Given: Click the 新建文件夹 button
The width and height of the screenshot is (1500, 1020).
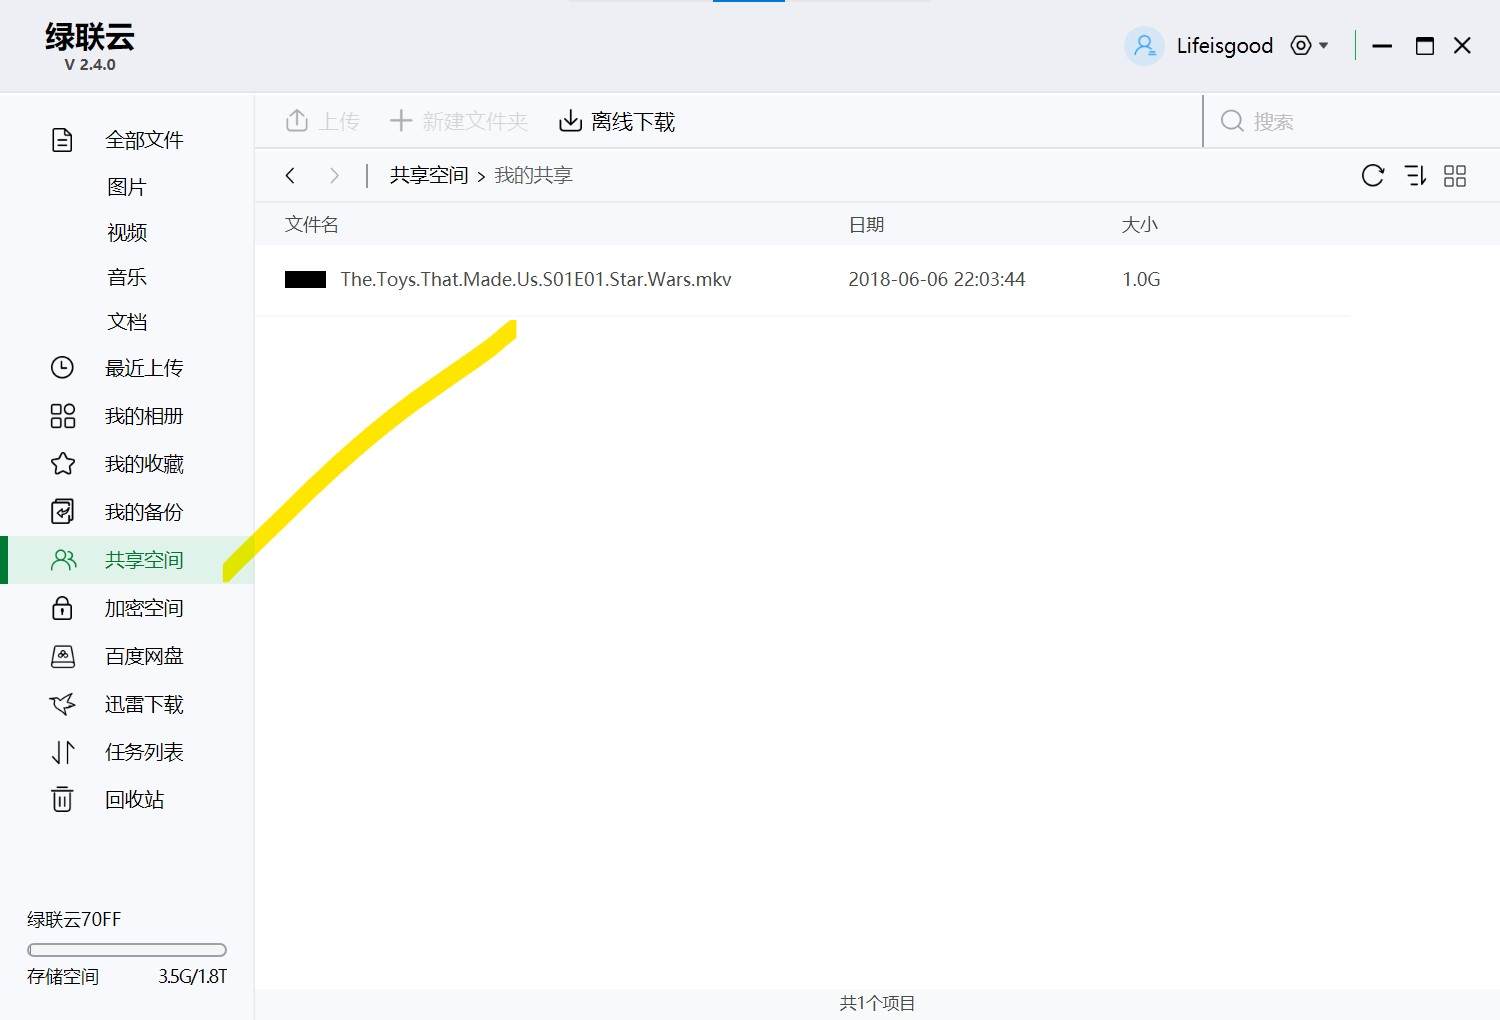Looking at the screenshot, I should click(x=458, y=121).
